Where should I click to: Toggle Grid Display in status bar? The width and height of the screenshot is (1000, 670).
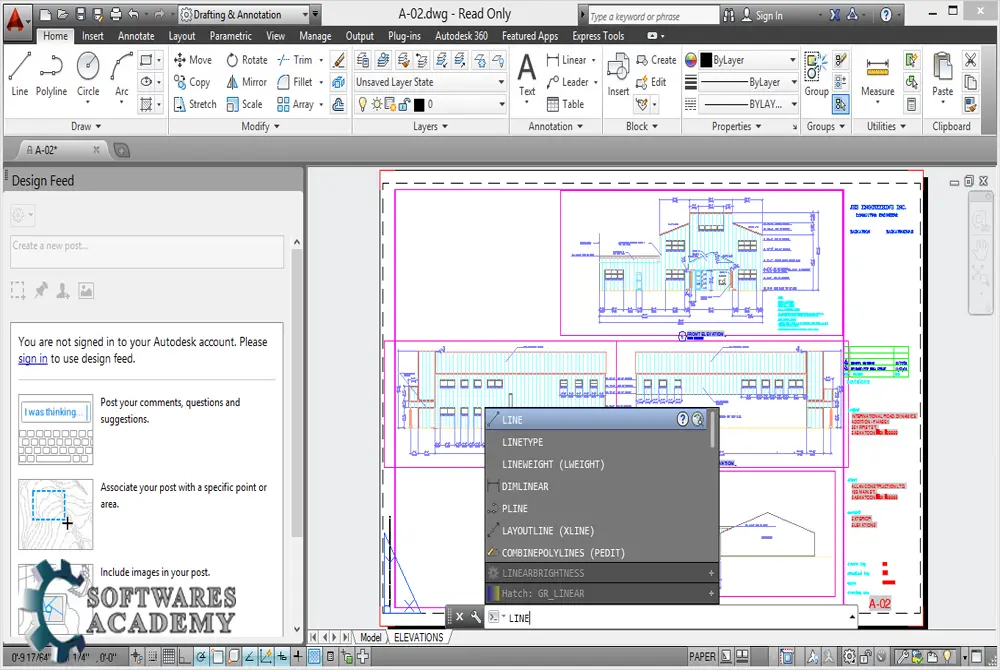point(169,656)
